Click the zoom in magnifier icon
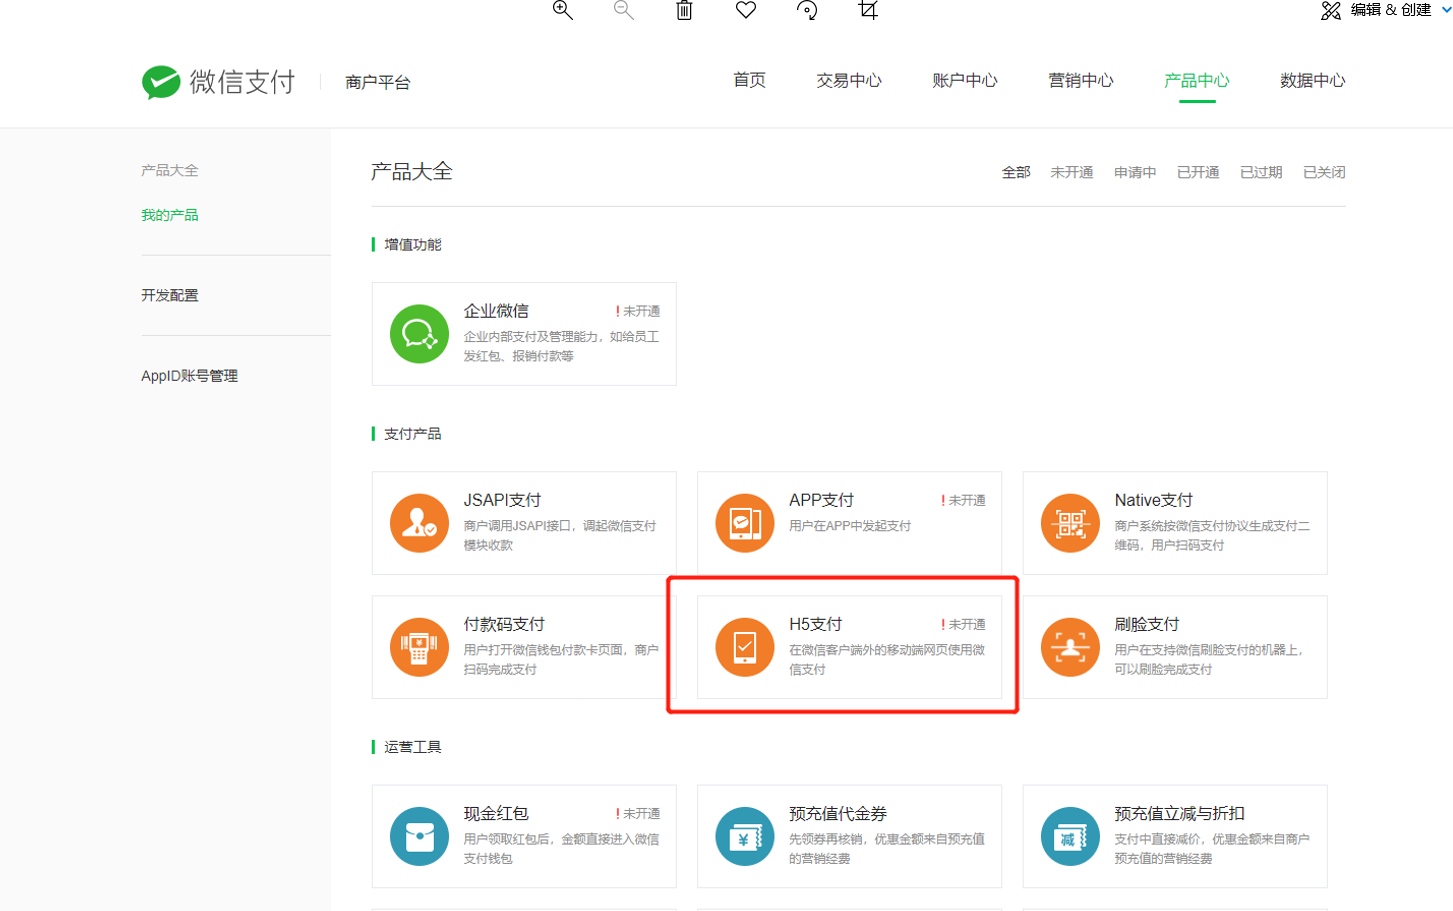The height and width of the screenshot is (911, 1453). (563, 10)
